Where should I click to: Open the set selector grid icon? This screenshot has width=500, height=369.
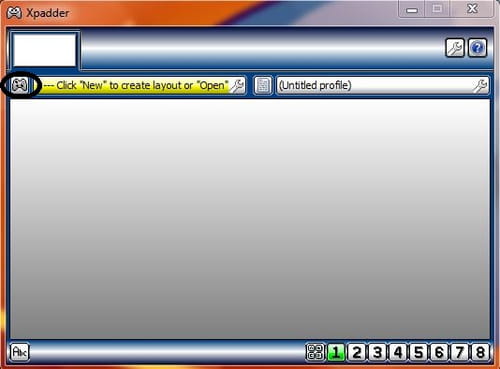click(x=315, y=352)
